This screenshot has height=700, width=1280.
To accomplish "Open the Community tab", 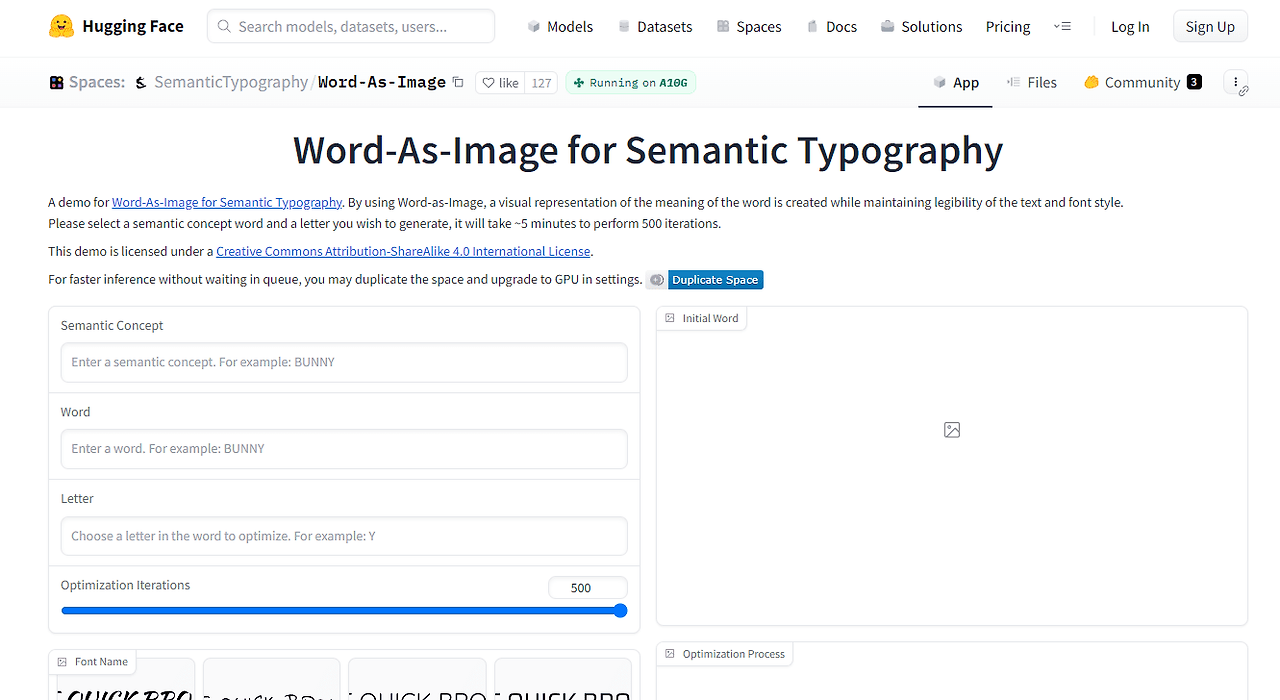I will coord(1142,83).
